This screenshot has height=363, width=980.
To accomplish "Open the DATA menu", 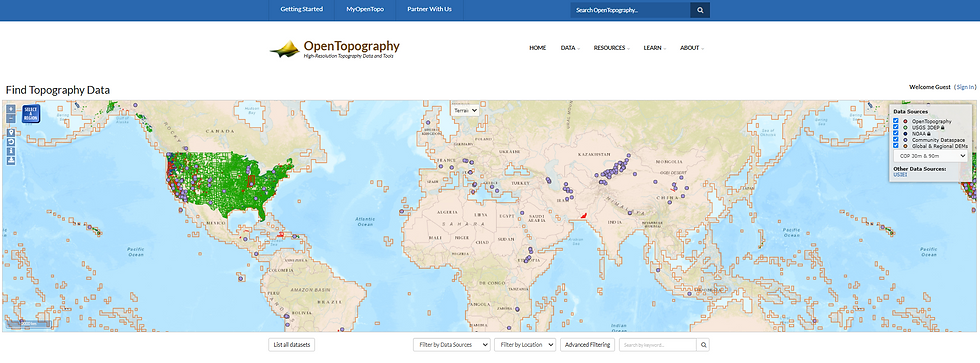I will point(569,48).
